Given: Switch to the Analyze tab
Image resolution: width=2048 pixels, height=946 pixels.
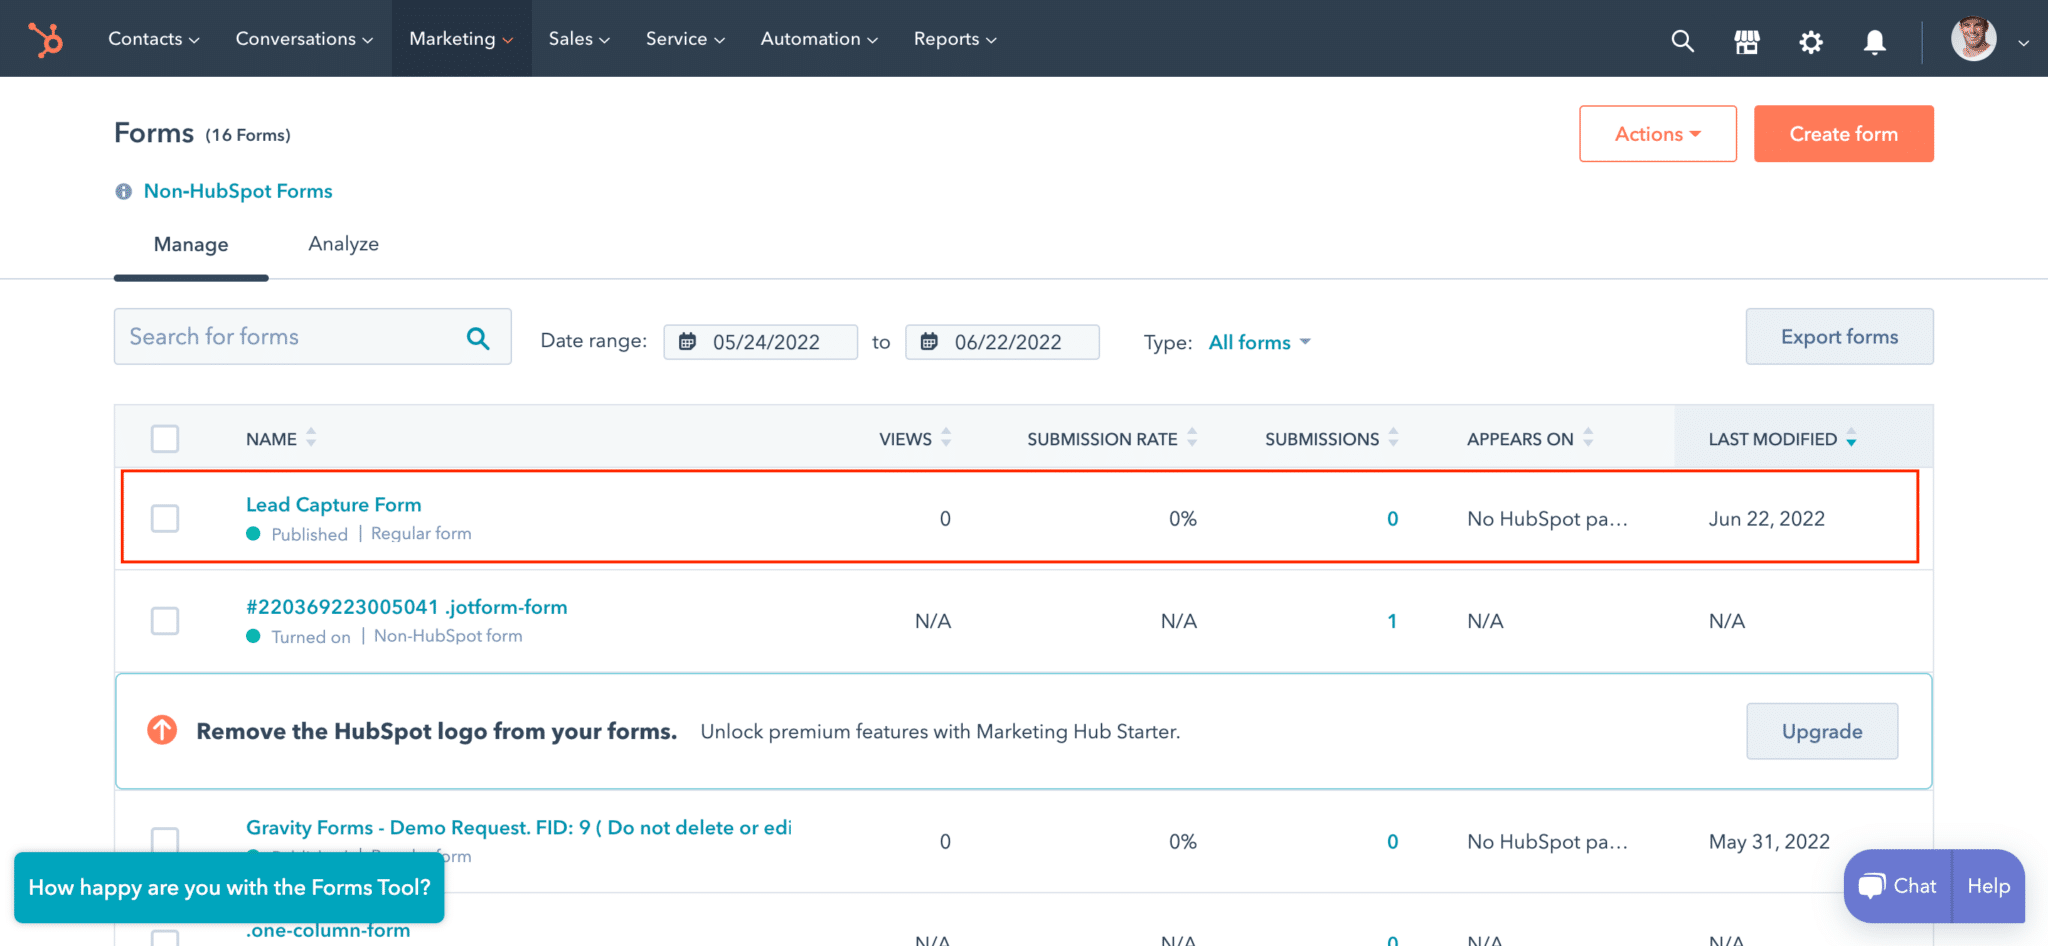Looking at the screenshot, I should coord(343,243).
